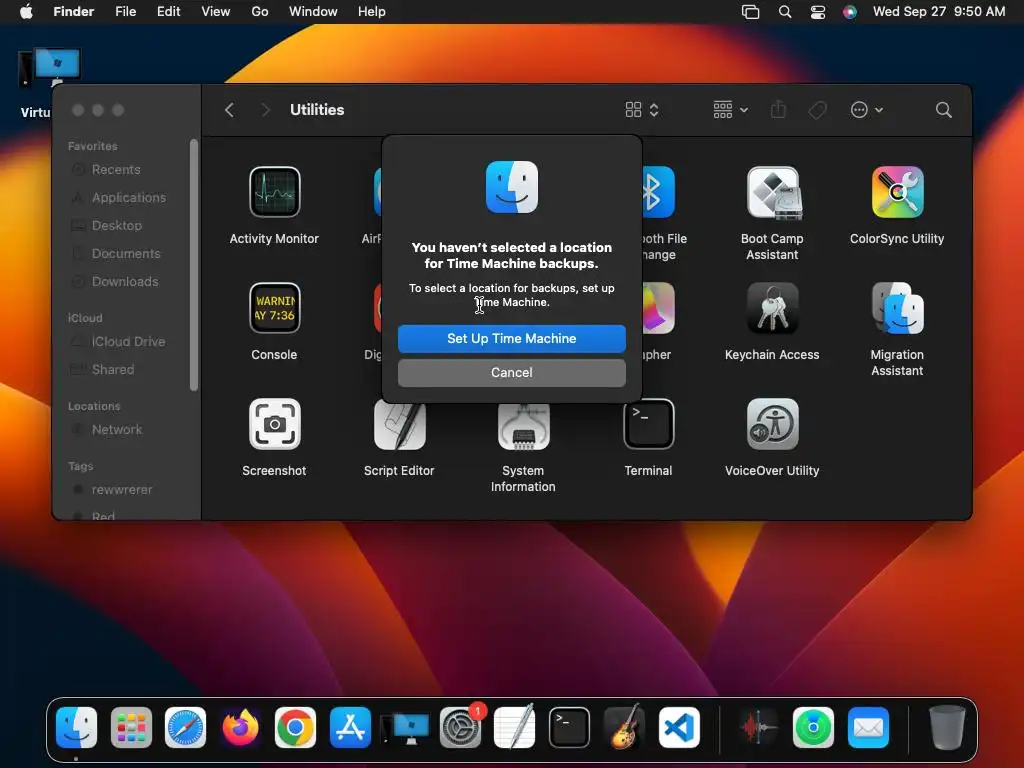Image resolution: width=1024 pixels, height=768 pixels.
Task: Open the Apple menu
Action: [26, 12]
